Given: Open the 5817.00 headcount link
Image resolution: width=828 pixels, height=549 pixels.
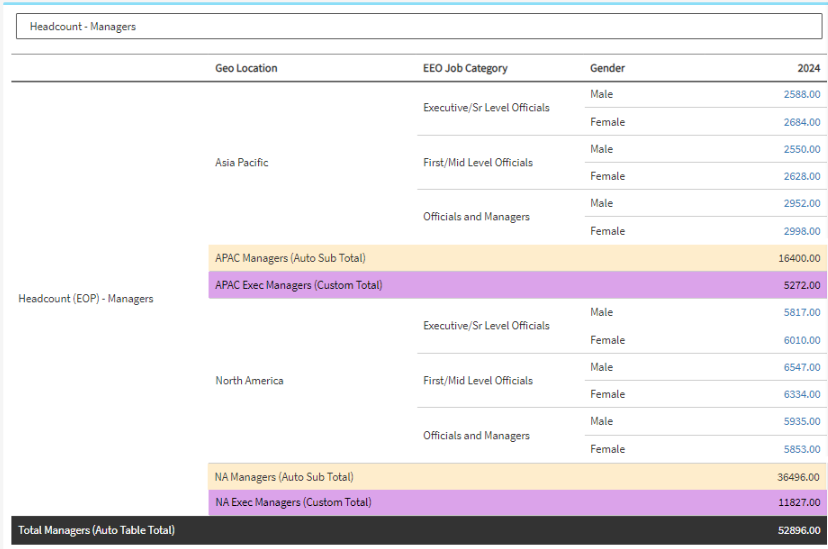Looking at the screenshot, I should (802, 313).
